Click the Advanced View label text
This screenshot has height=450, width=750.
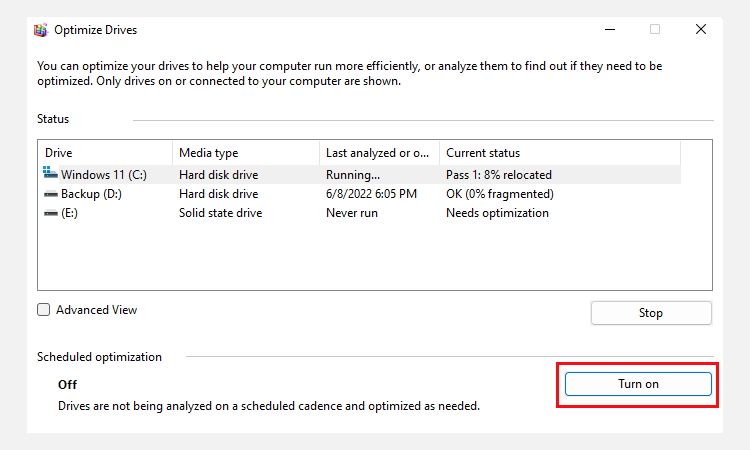(97, 310)
